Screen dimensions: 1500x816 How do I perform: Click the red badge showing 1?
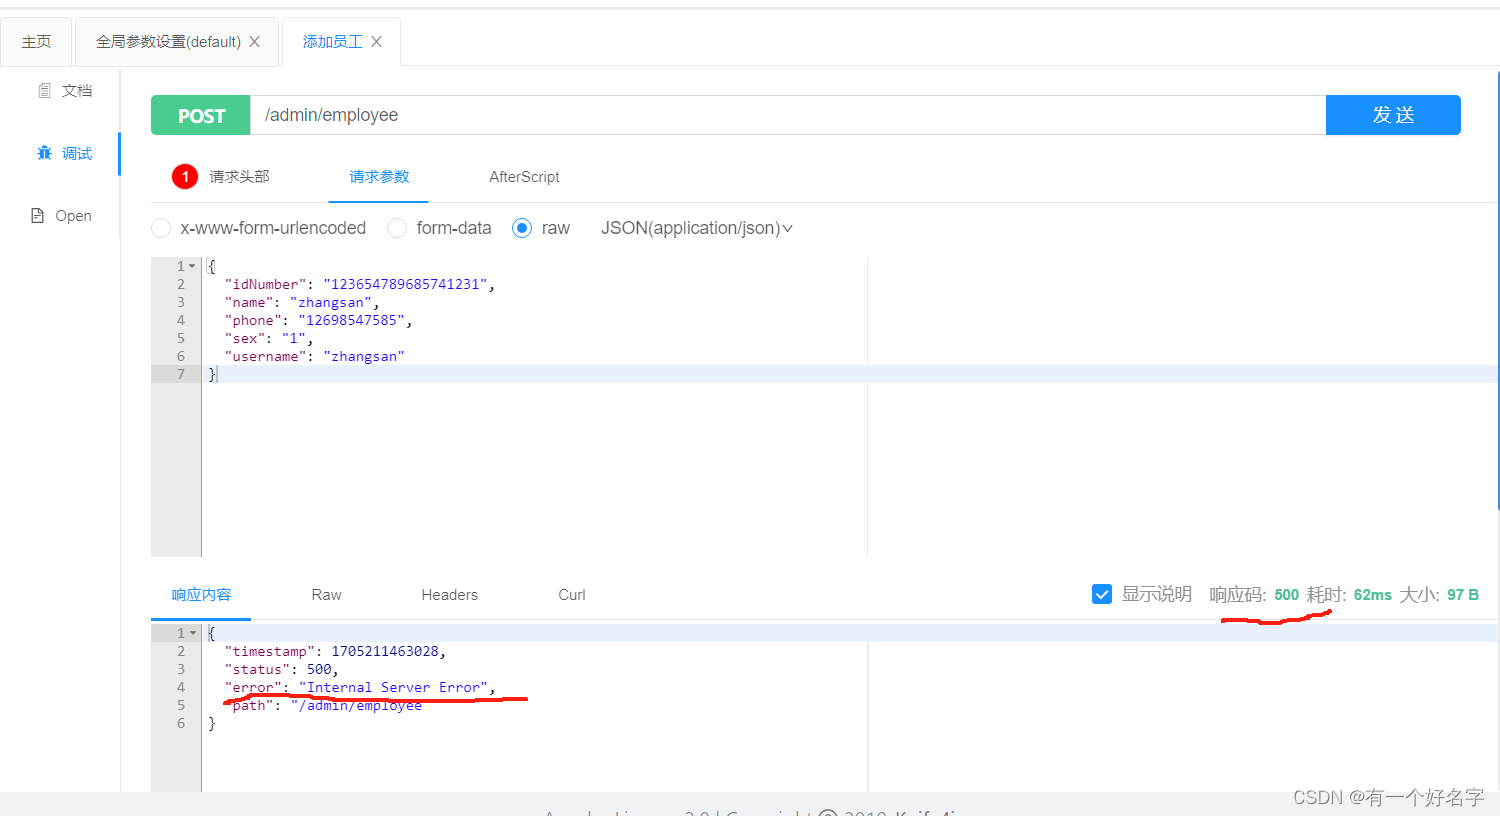coord(185,176)
